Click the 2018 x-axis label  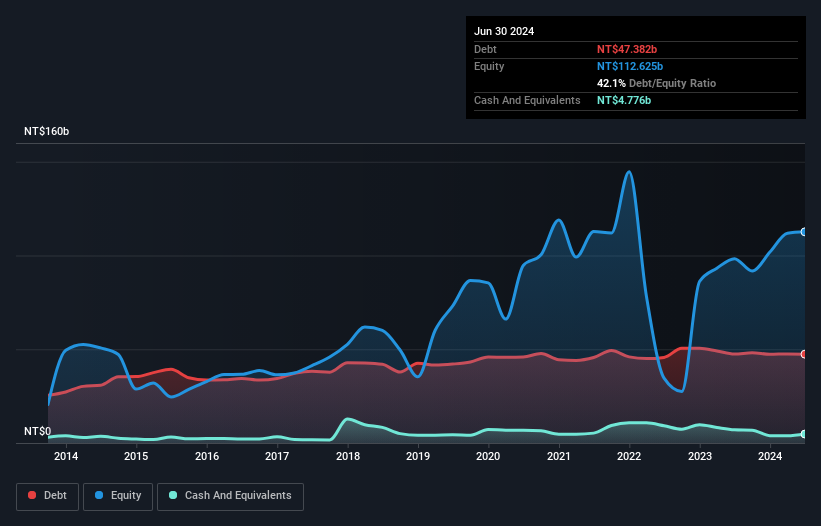point(348,456)
